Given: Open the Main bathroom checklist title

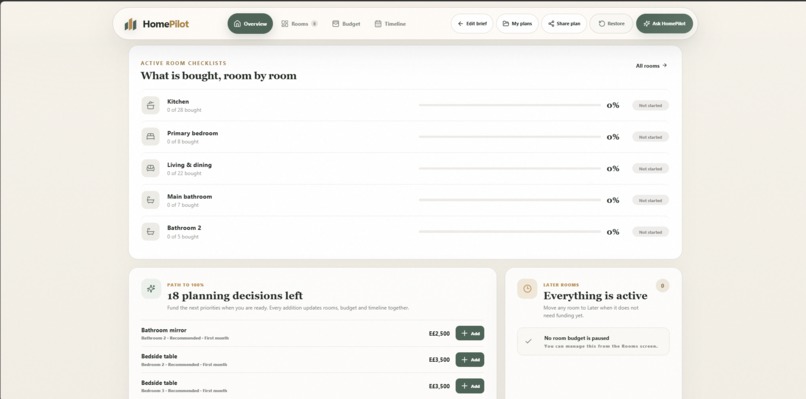Looking at the screenshot, I should point(189,196).
